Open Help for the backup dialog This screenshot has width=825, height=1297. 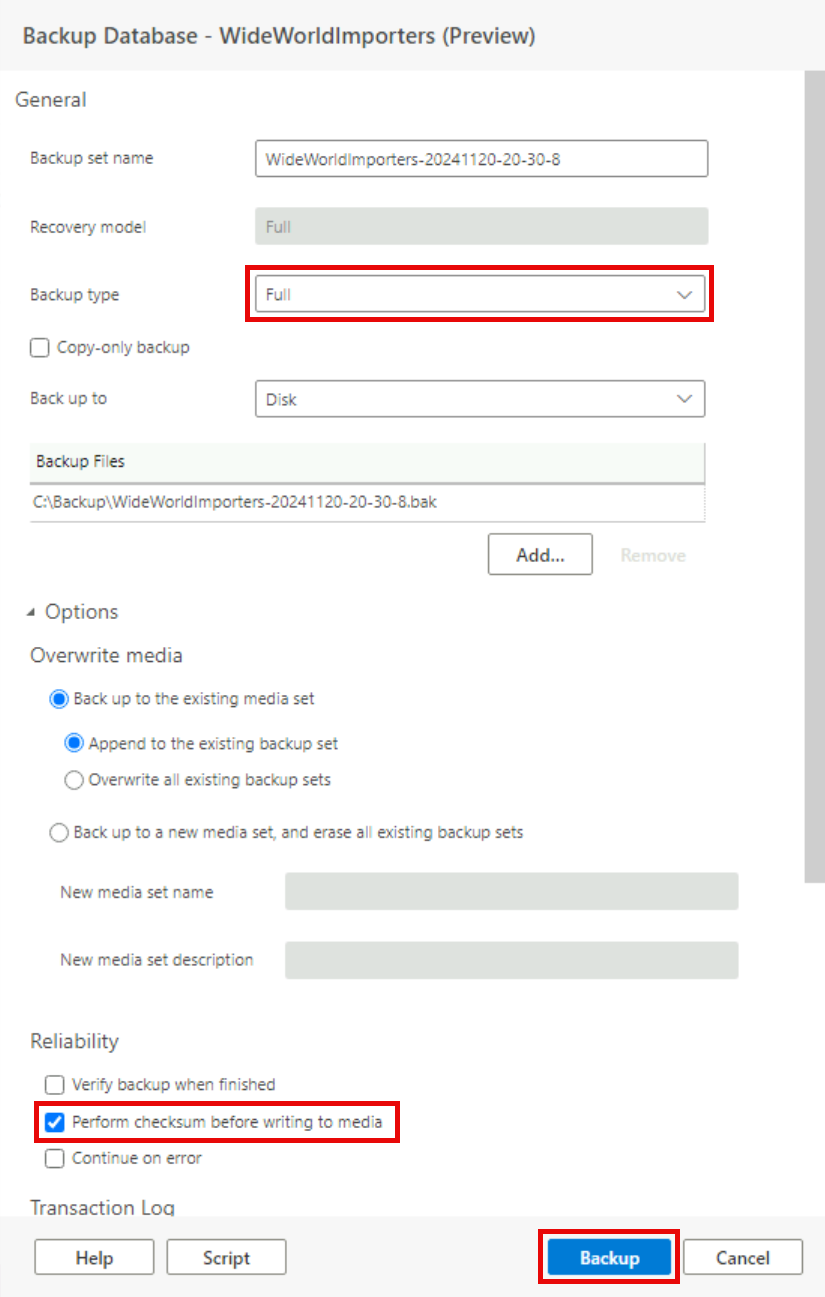coord(94,1258)
